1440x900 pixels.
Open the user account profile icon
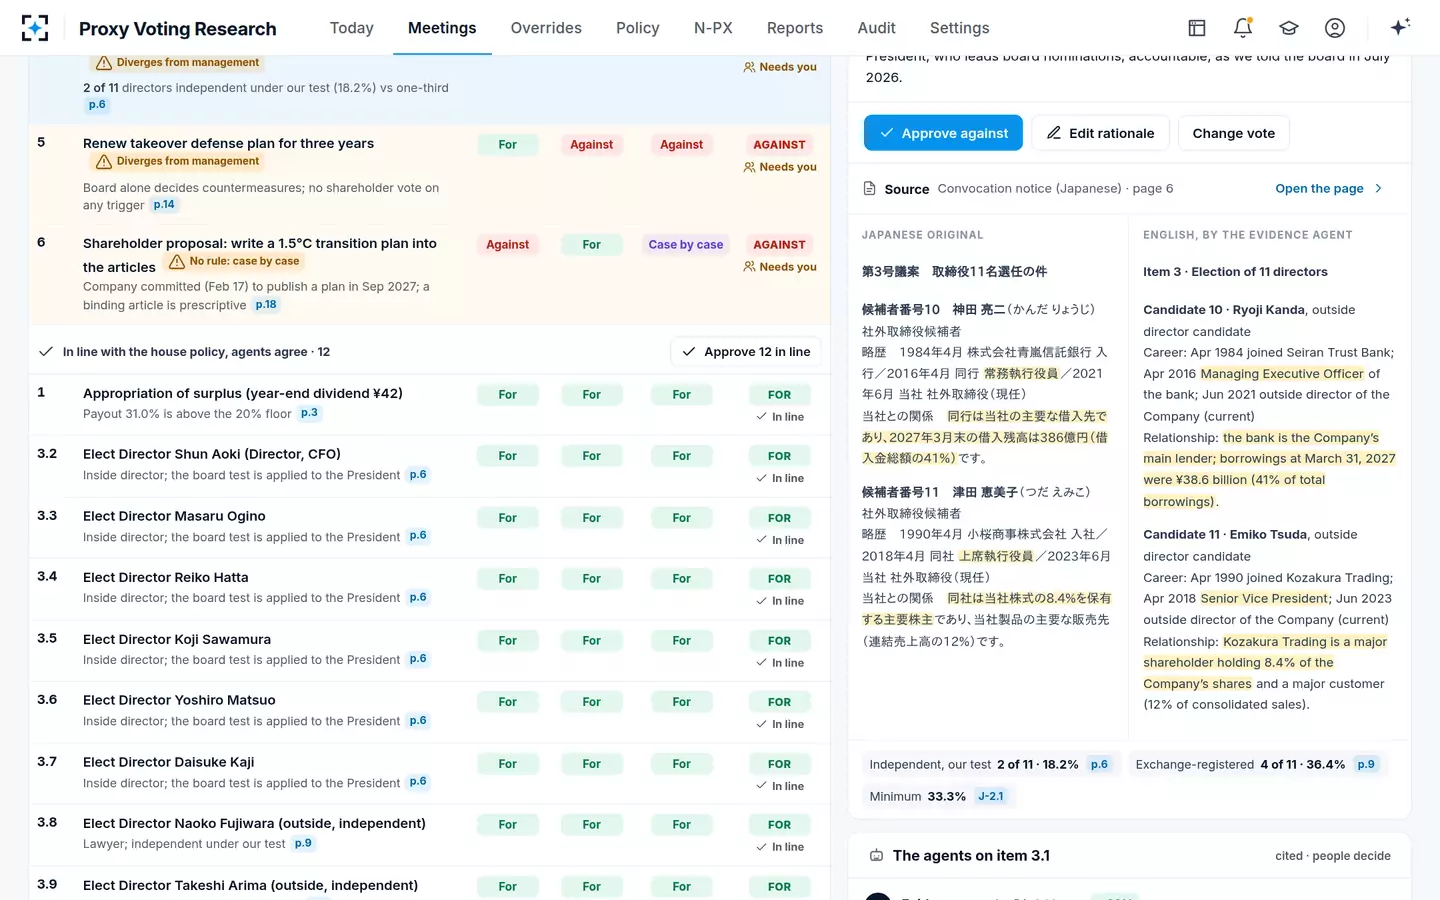(x=1335, y=28)
